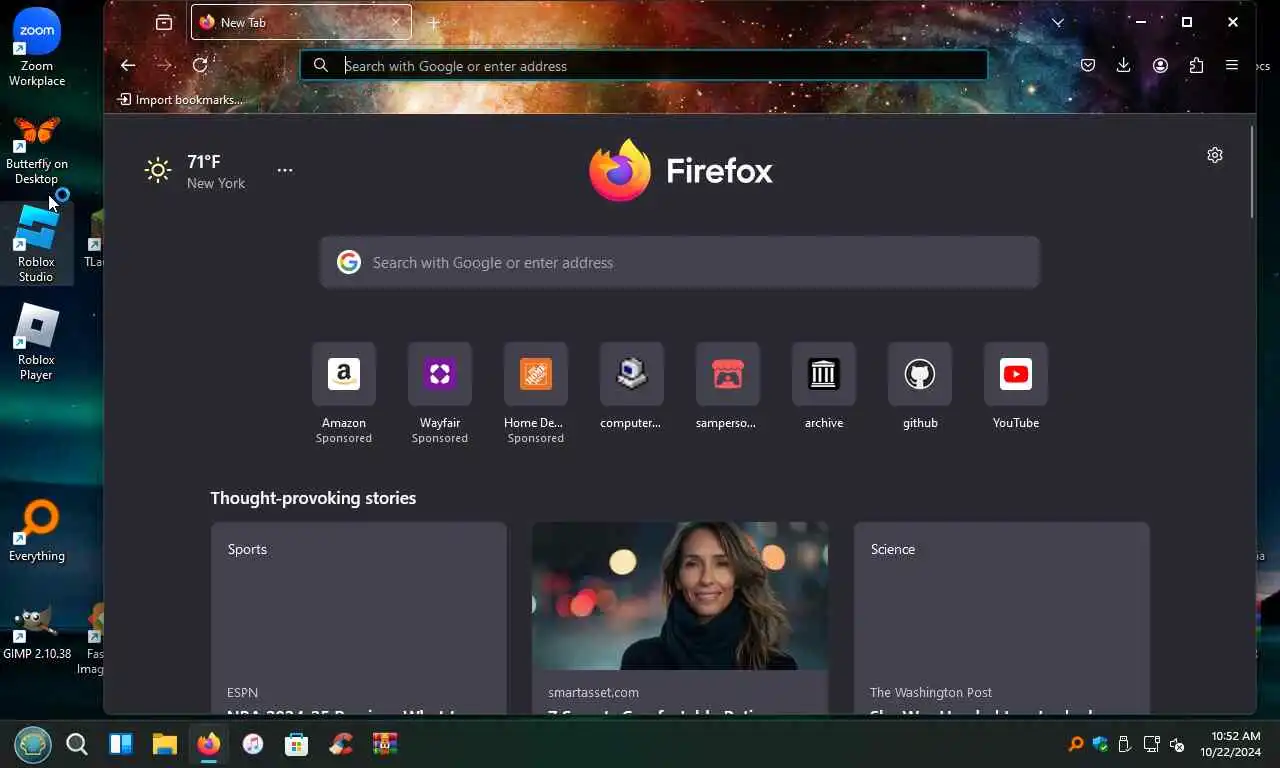The height and width of the screenshot is (768, 1280).
Task: Open WinRAR icon on taskbar
Action: click(x=385, y=744)
